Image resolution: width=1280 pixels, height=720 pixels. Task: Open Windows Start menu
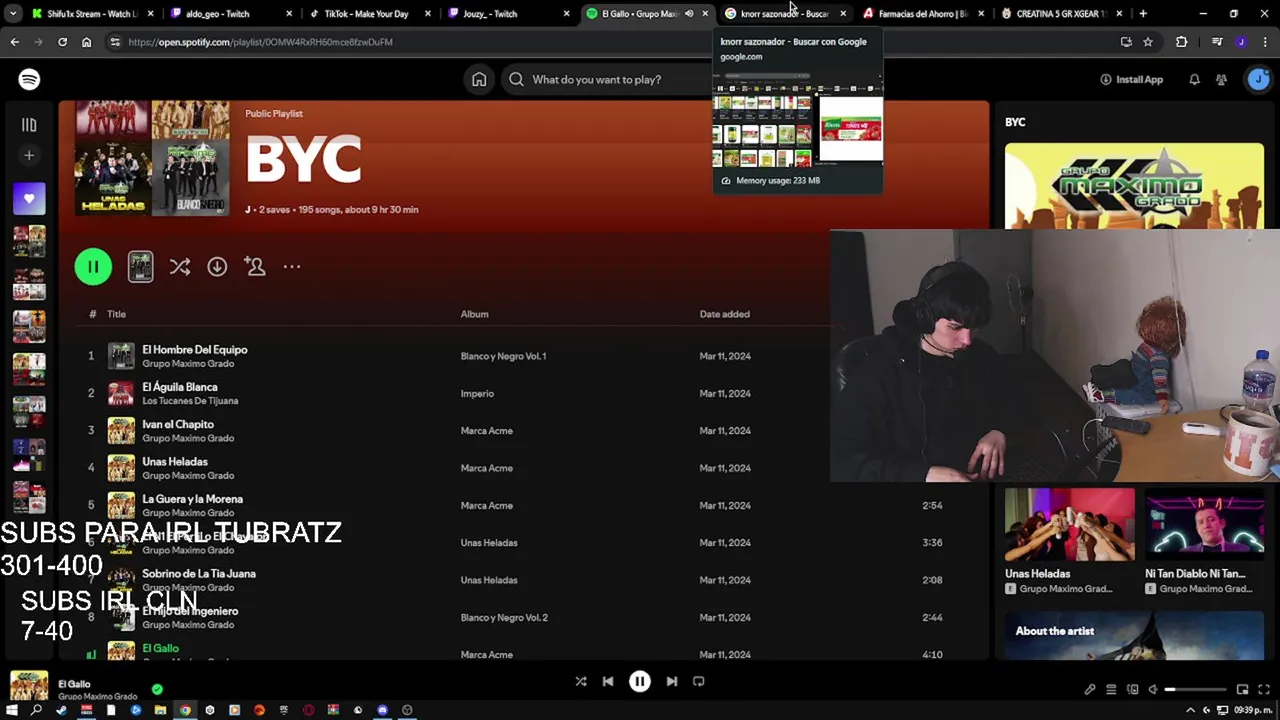[x=11, y=710]
